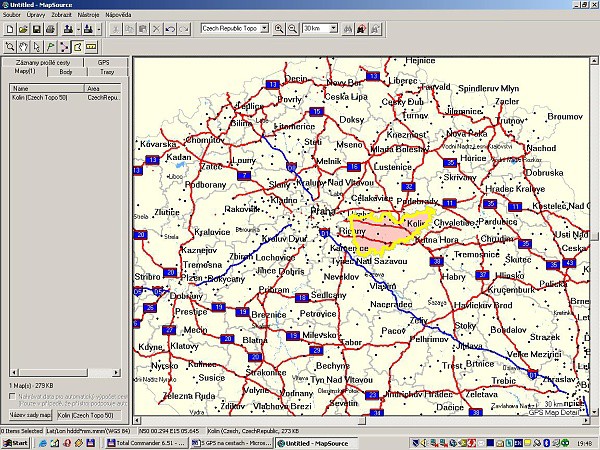Open the Úpravy menu
The image size is (600, 450).
pos(36,15)
